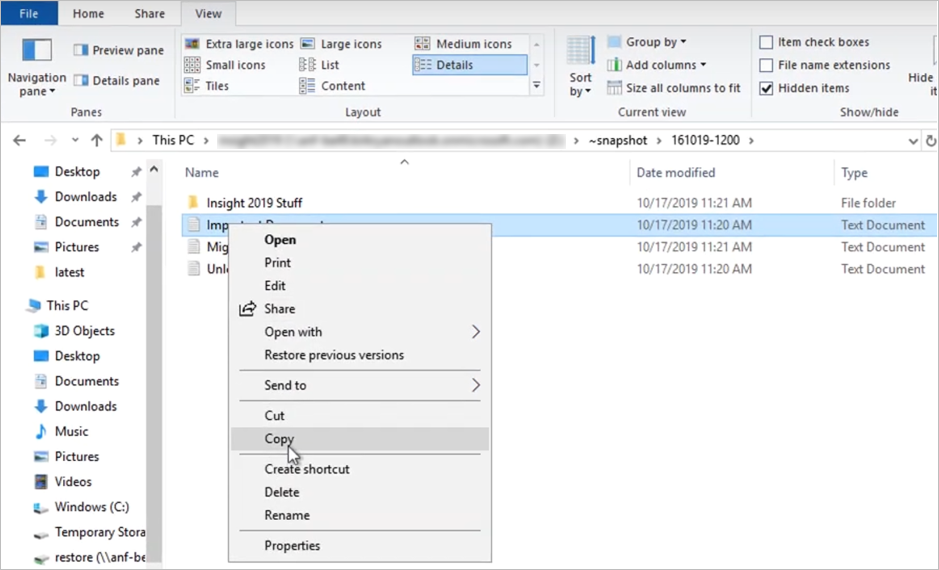The height and width of the screenshot is (570, 939).
Task: Open the Add columns dropdown
Action: [656, 65]
